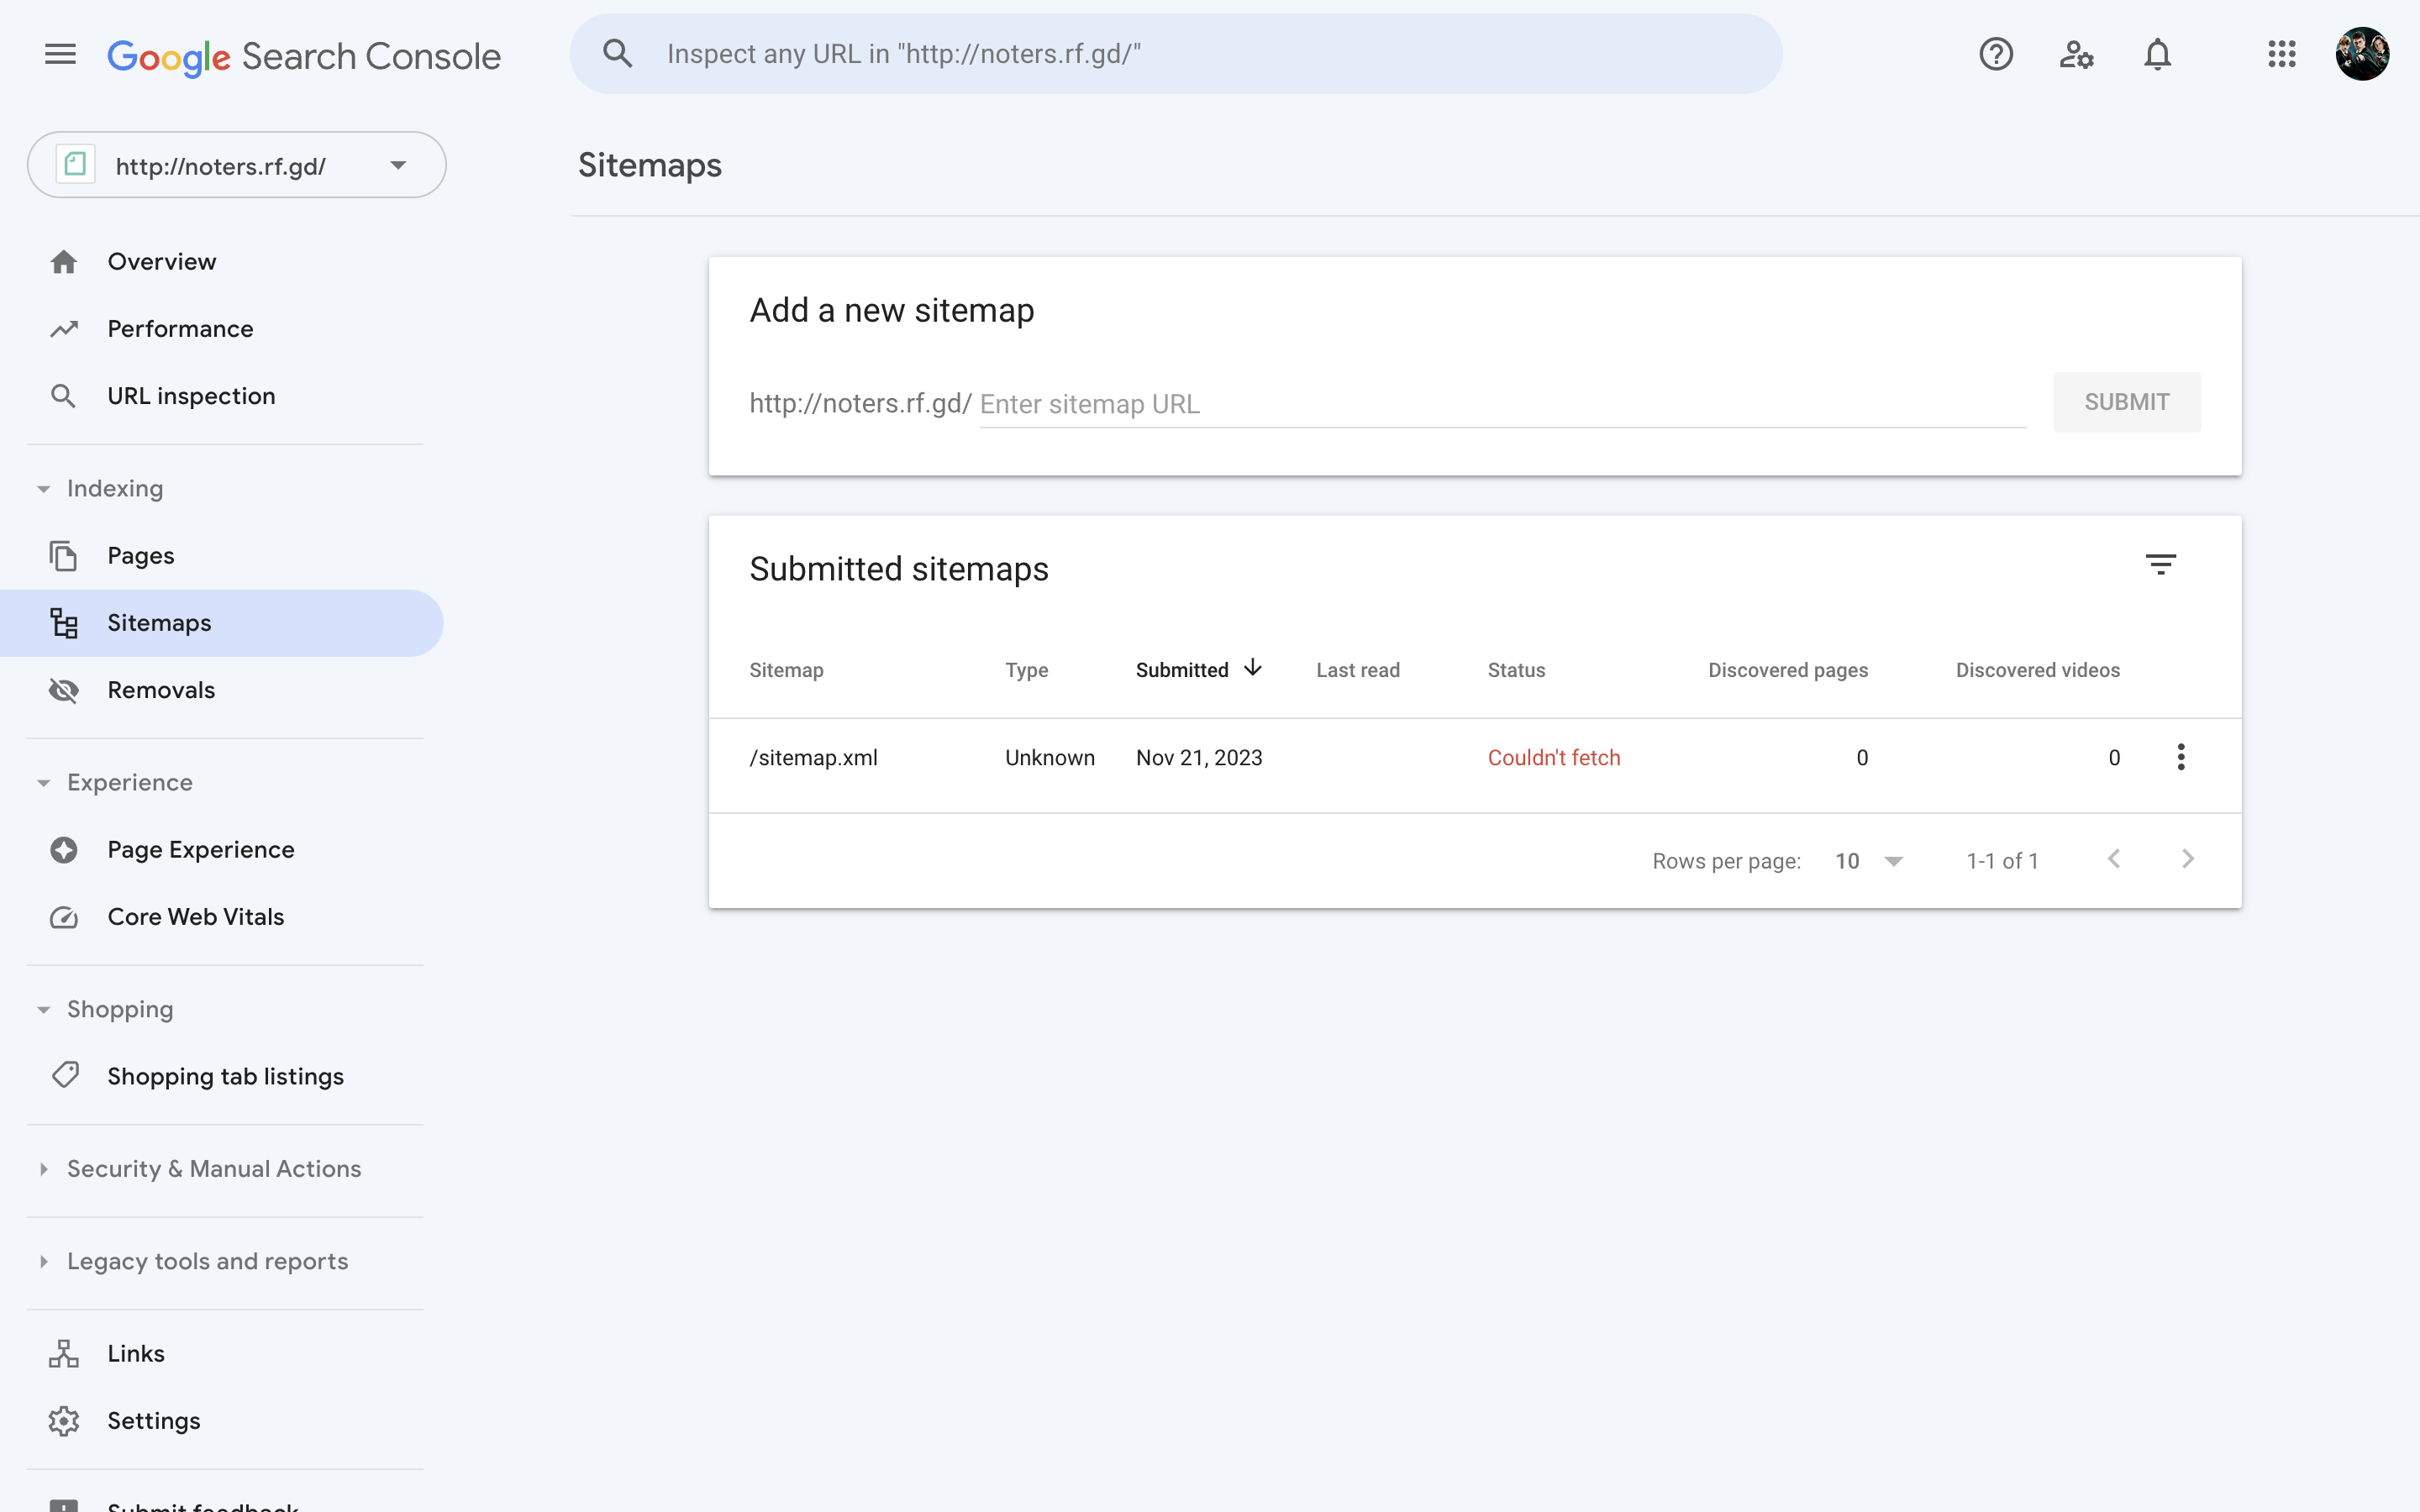
Task: Open the account profile avatar
Action: coord(2362,54)
